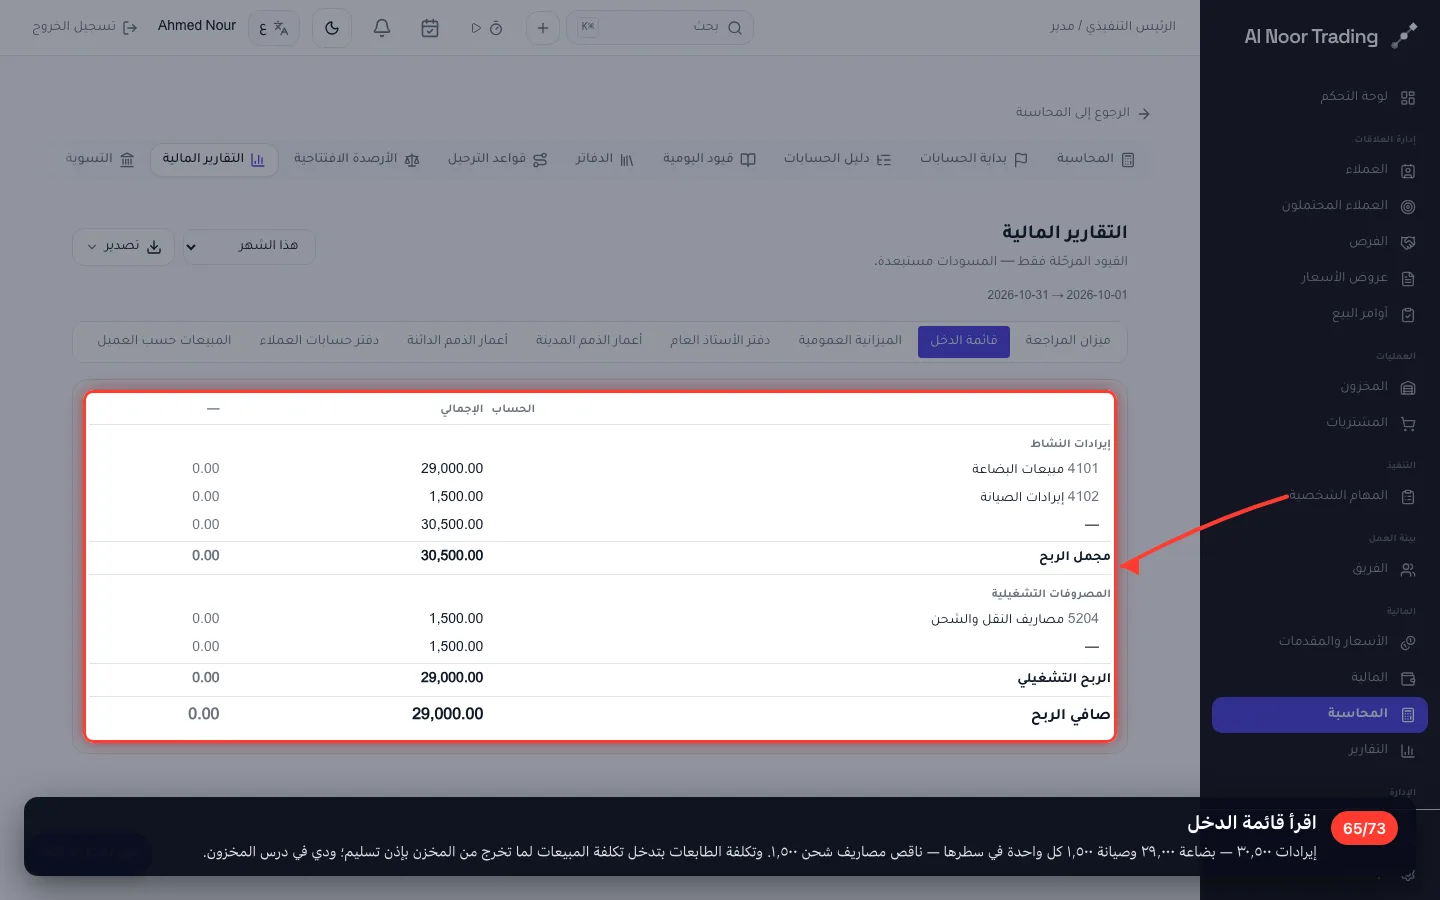Click the search field بحث
The width and height of the screenshot is (1440, 900).
tap(660, 28)
